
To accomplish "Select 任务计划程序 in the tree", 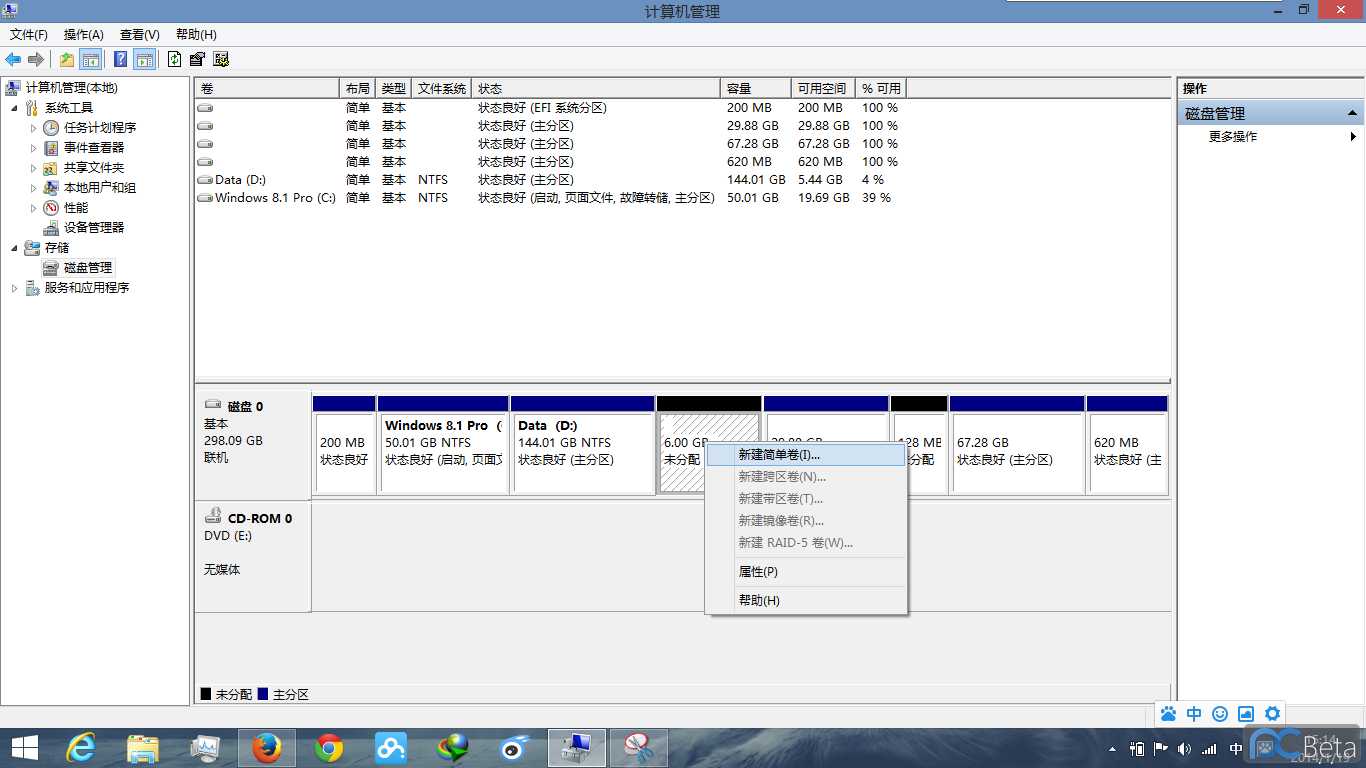I will tap(100, 128).
